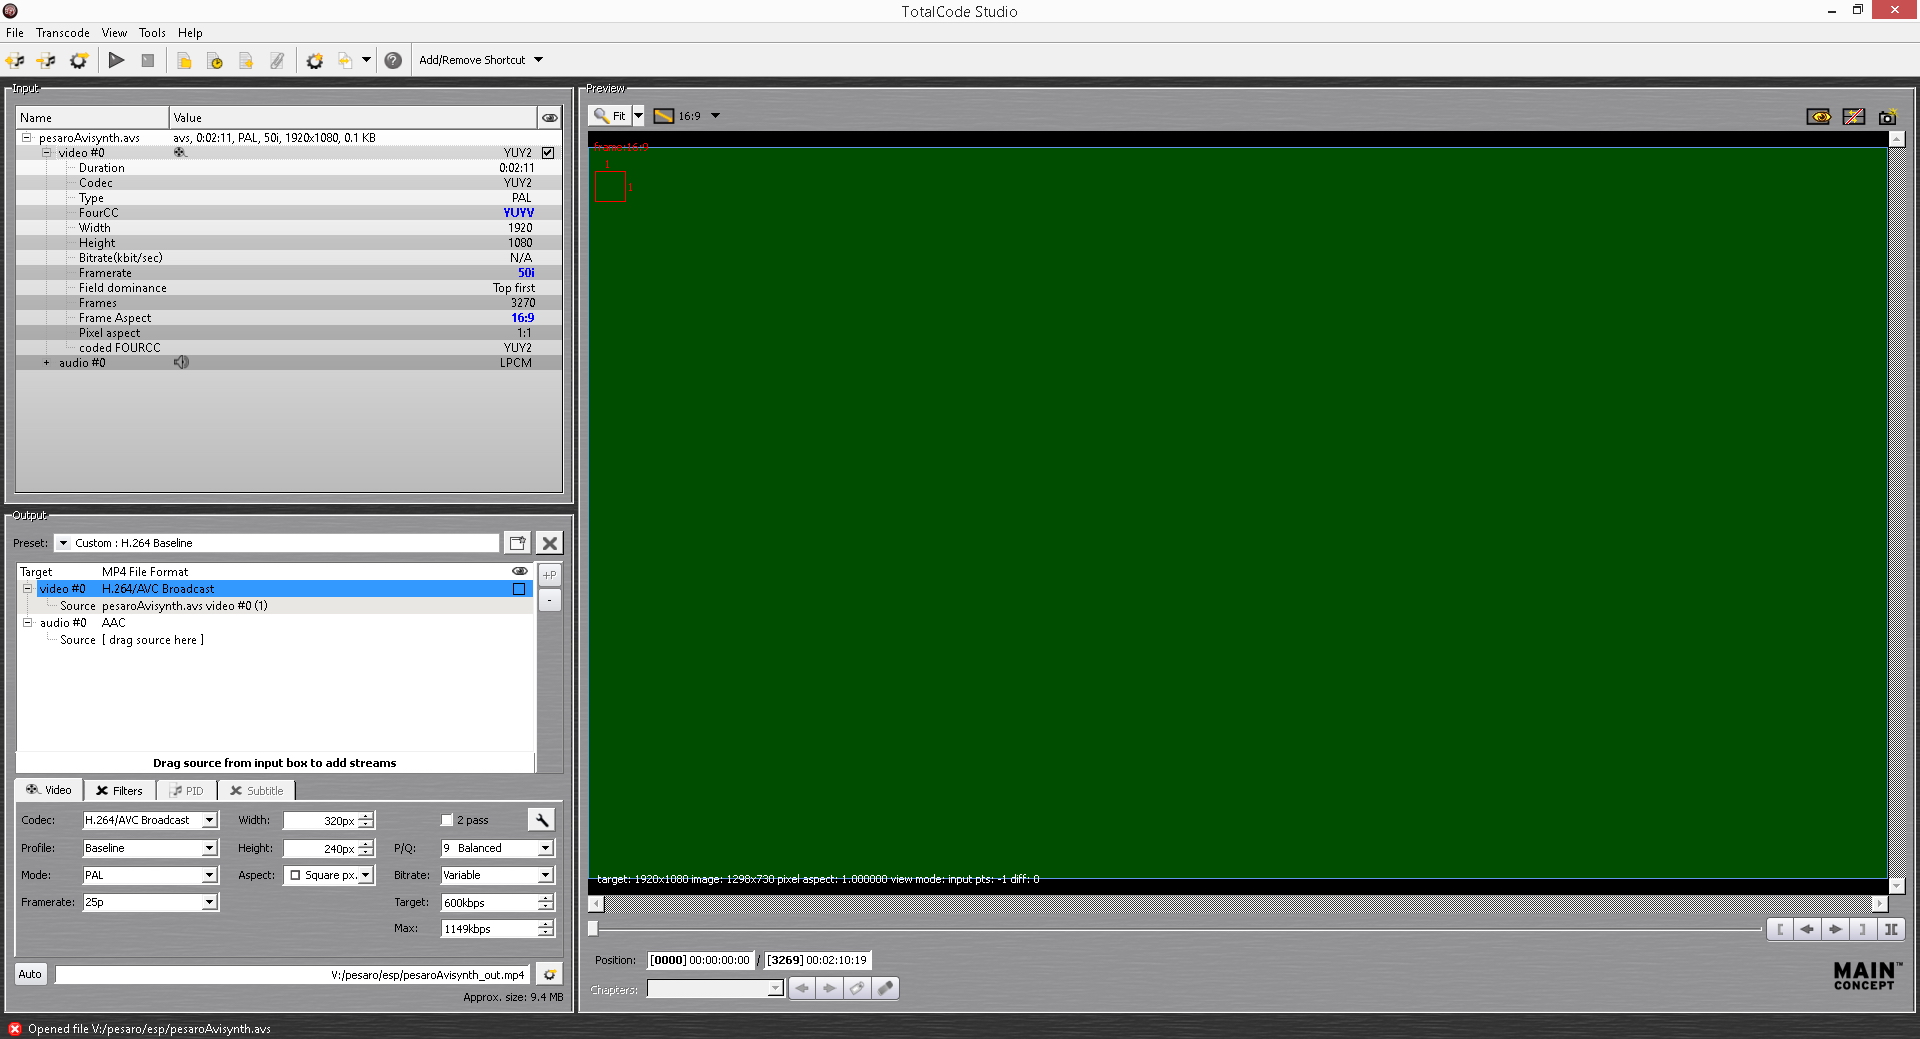This screenshot has width=1920, height=1039.
Task: Click the minus remove stream button
Action: click(549, 600)
